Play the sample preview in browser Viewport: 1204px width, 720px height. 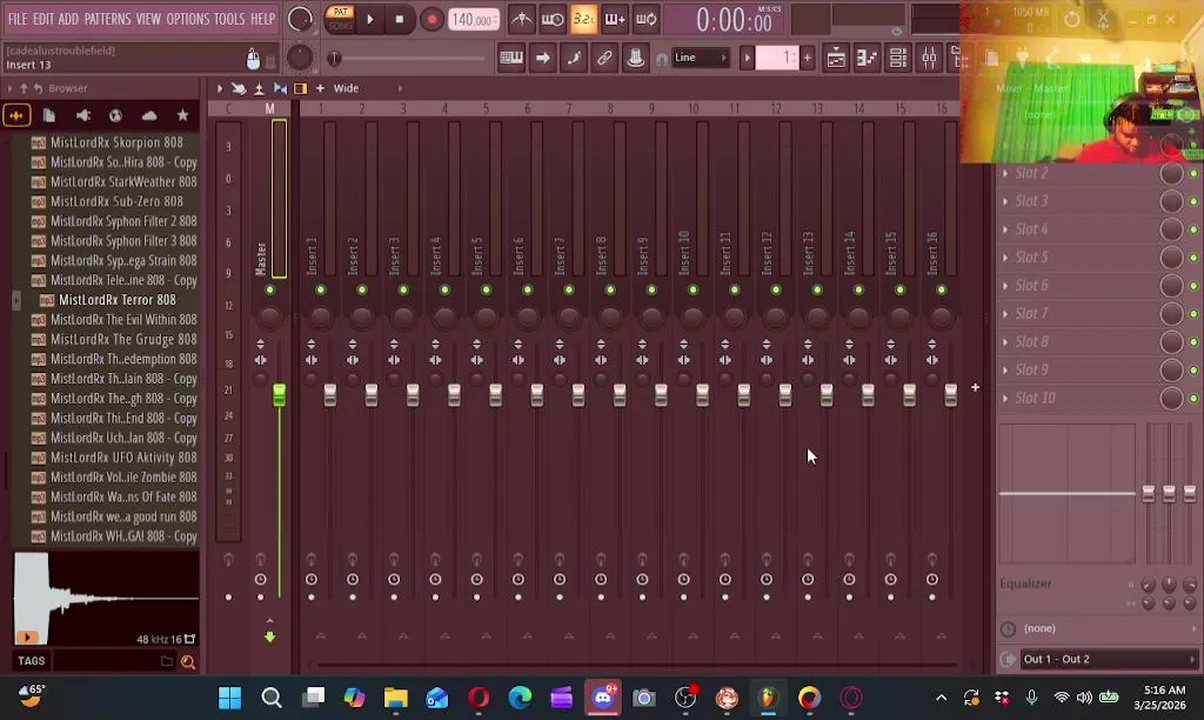pos(27,637)
